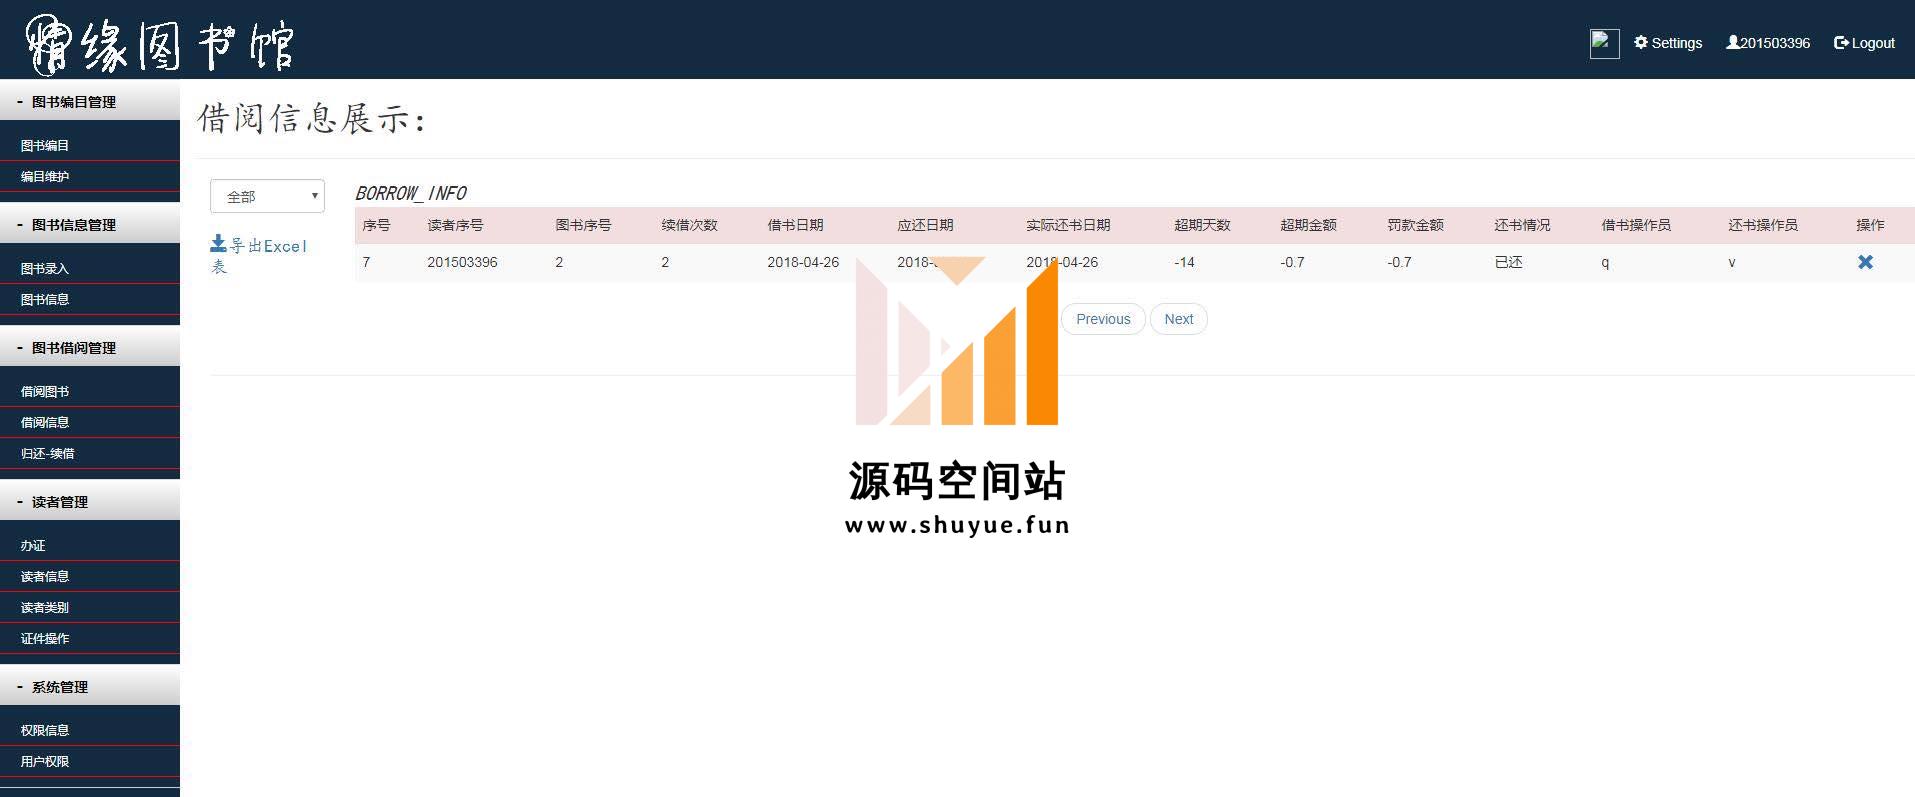Click the Logout arrow icon
The image size is (1915, 797).
click(x=1841, y=43)
